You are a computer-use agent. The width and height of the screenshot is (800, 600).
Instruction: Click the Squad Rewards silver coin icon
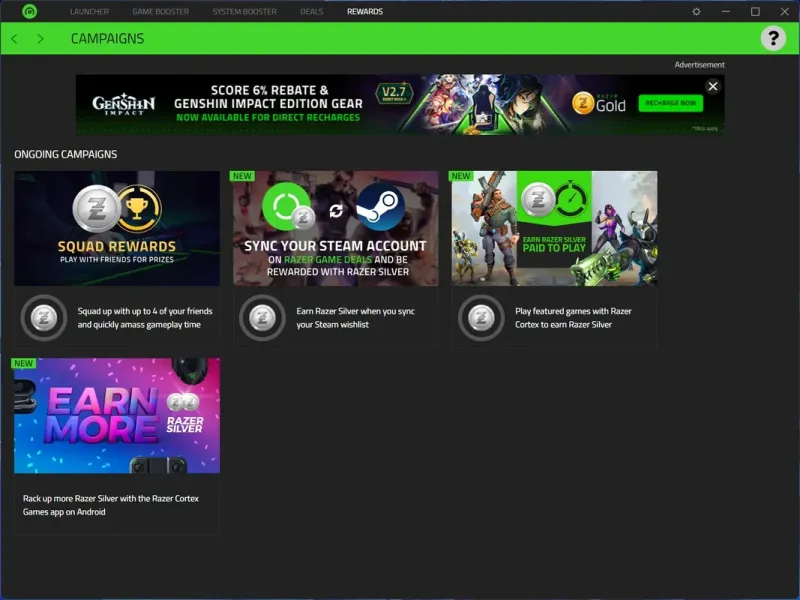(x=44, y=318)
